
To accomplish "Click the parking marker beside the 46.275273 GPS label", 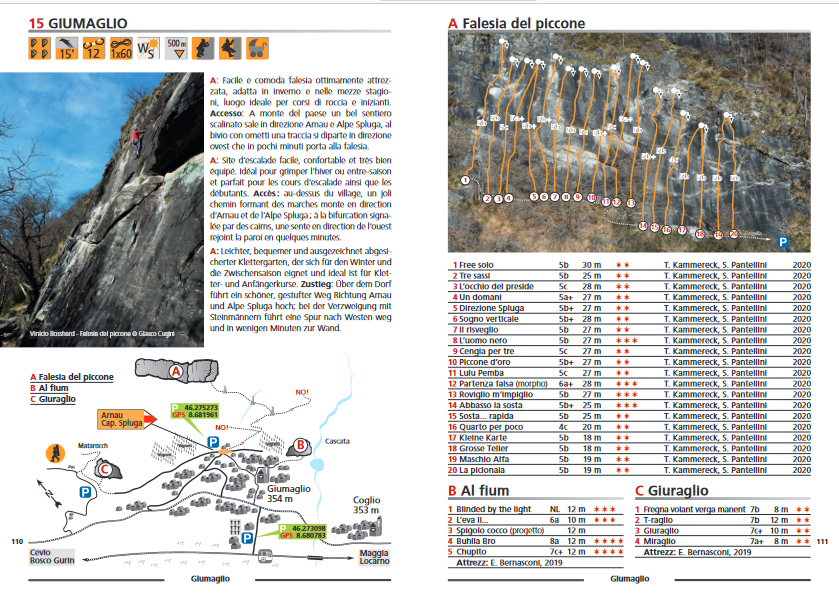I will click(x=213, y=442).
